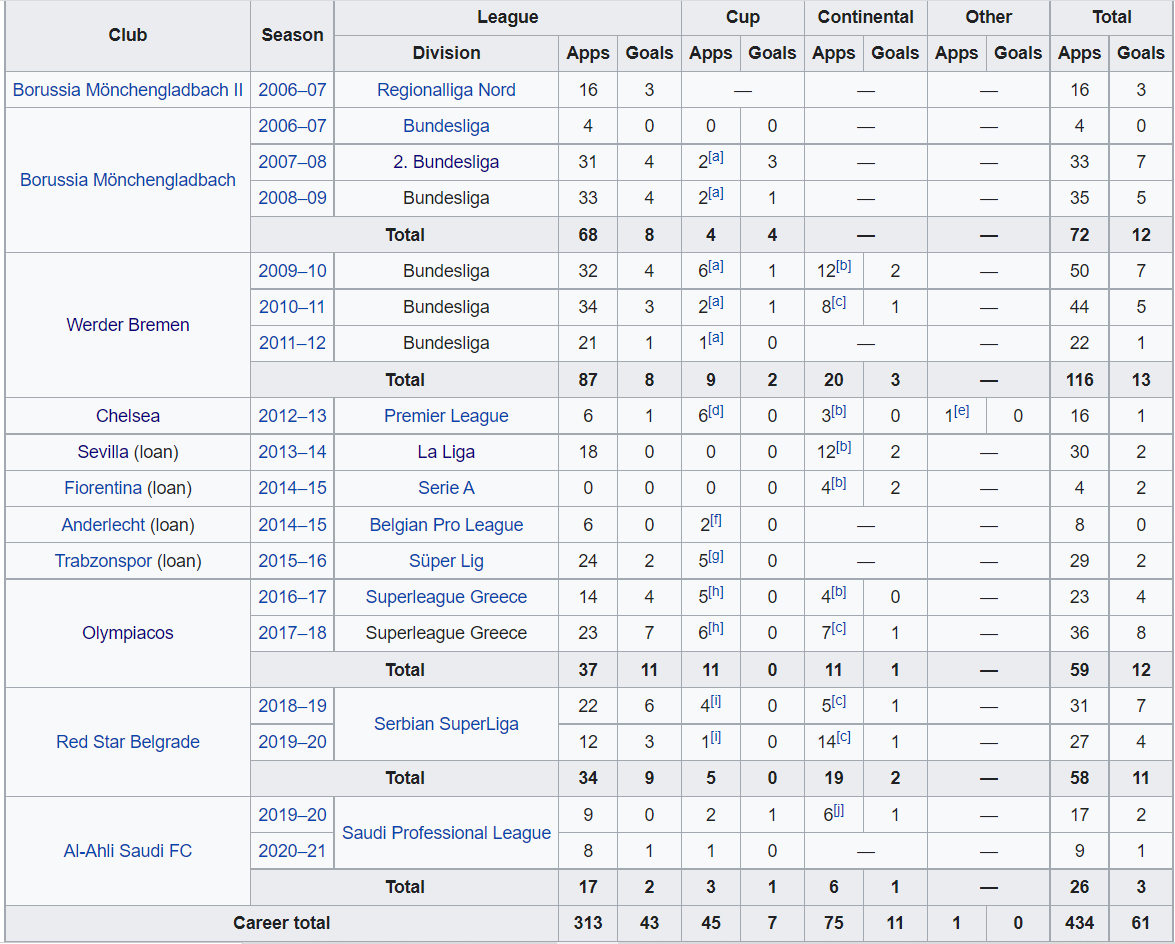
Task: Click footnote [f] in Anderlecht Cup apps
Action: coord(716,519)
